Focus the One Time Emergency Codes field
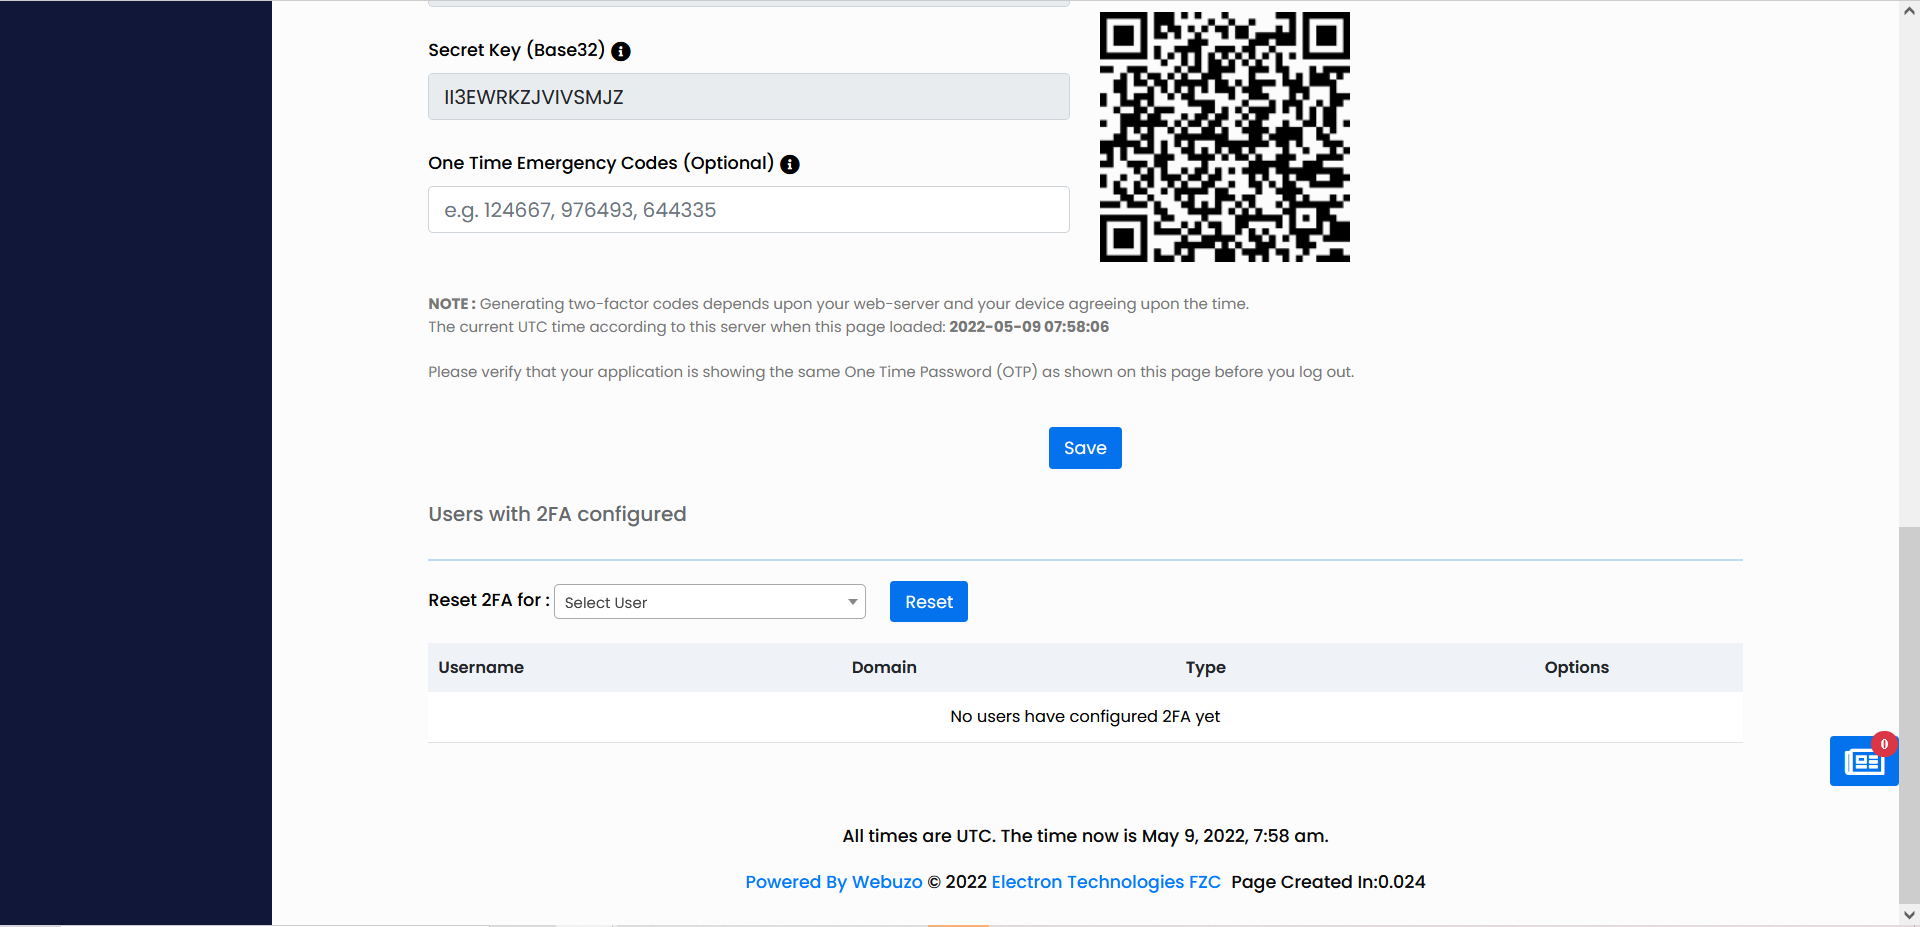The height and width of the screenshot is (927, 1920). (x=748, y=210)
